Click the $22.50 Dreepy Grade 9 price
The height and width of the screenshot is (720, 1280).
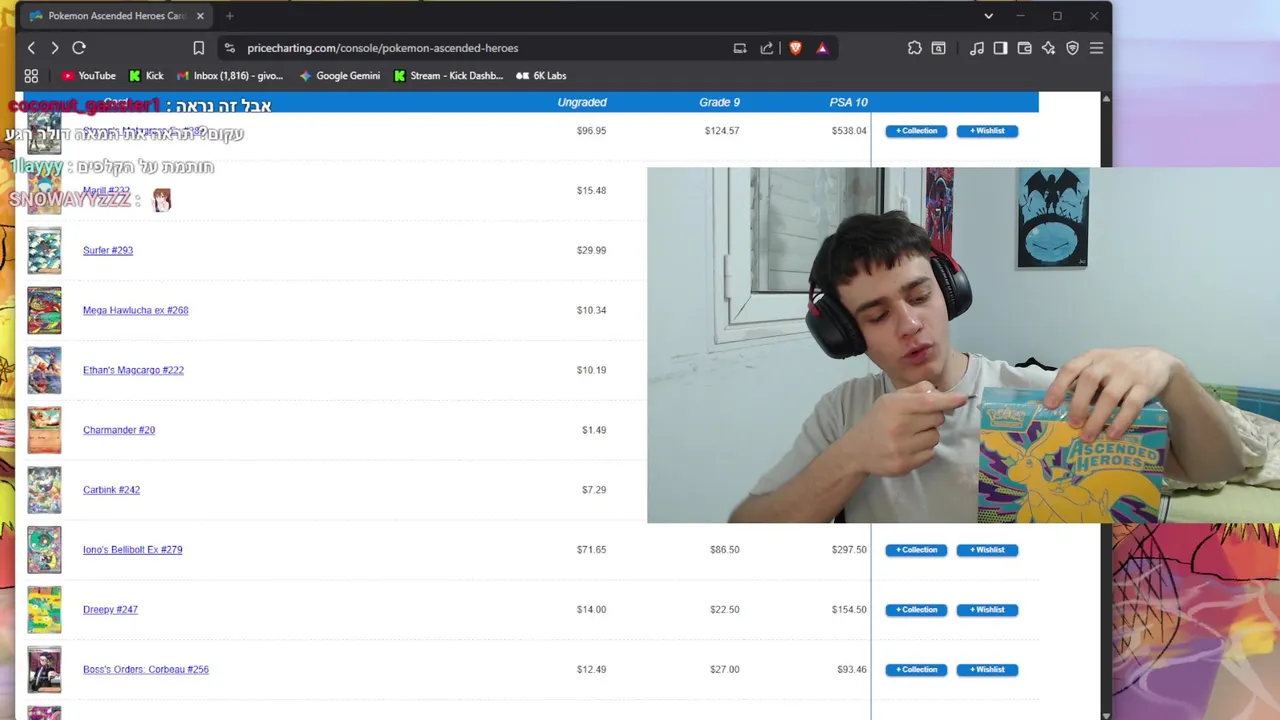click(724, 610)
